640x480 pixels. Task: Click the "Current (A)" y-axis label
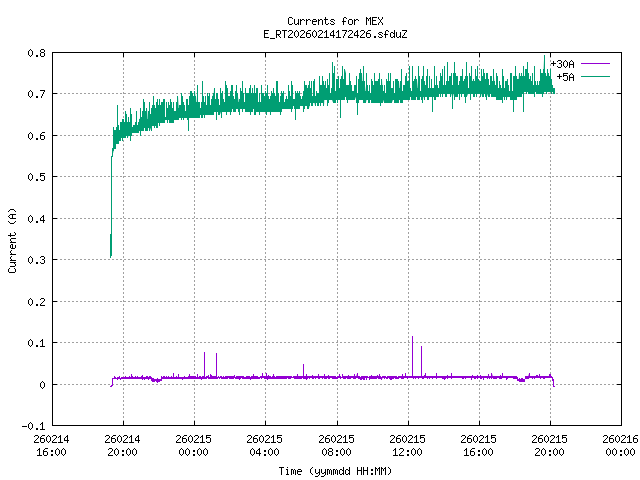tap(13, 239)
